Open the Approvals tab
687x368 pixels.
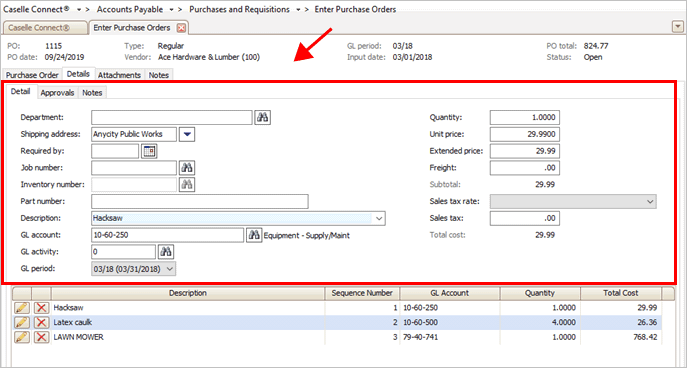point(57,93)
